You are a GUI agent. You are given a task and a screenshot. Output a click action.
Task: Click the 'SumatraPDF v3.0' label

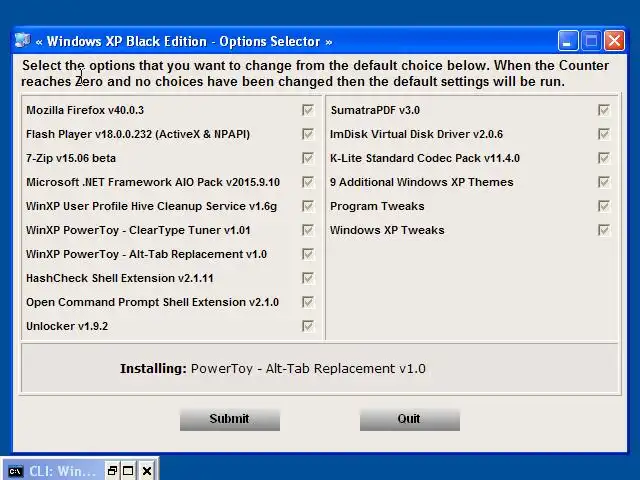point(375,110)
